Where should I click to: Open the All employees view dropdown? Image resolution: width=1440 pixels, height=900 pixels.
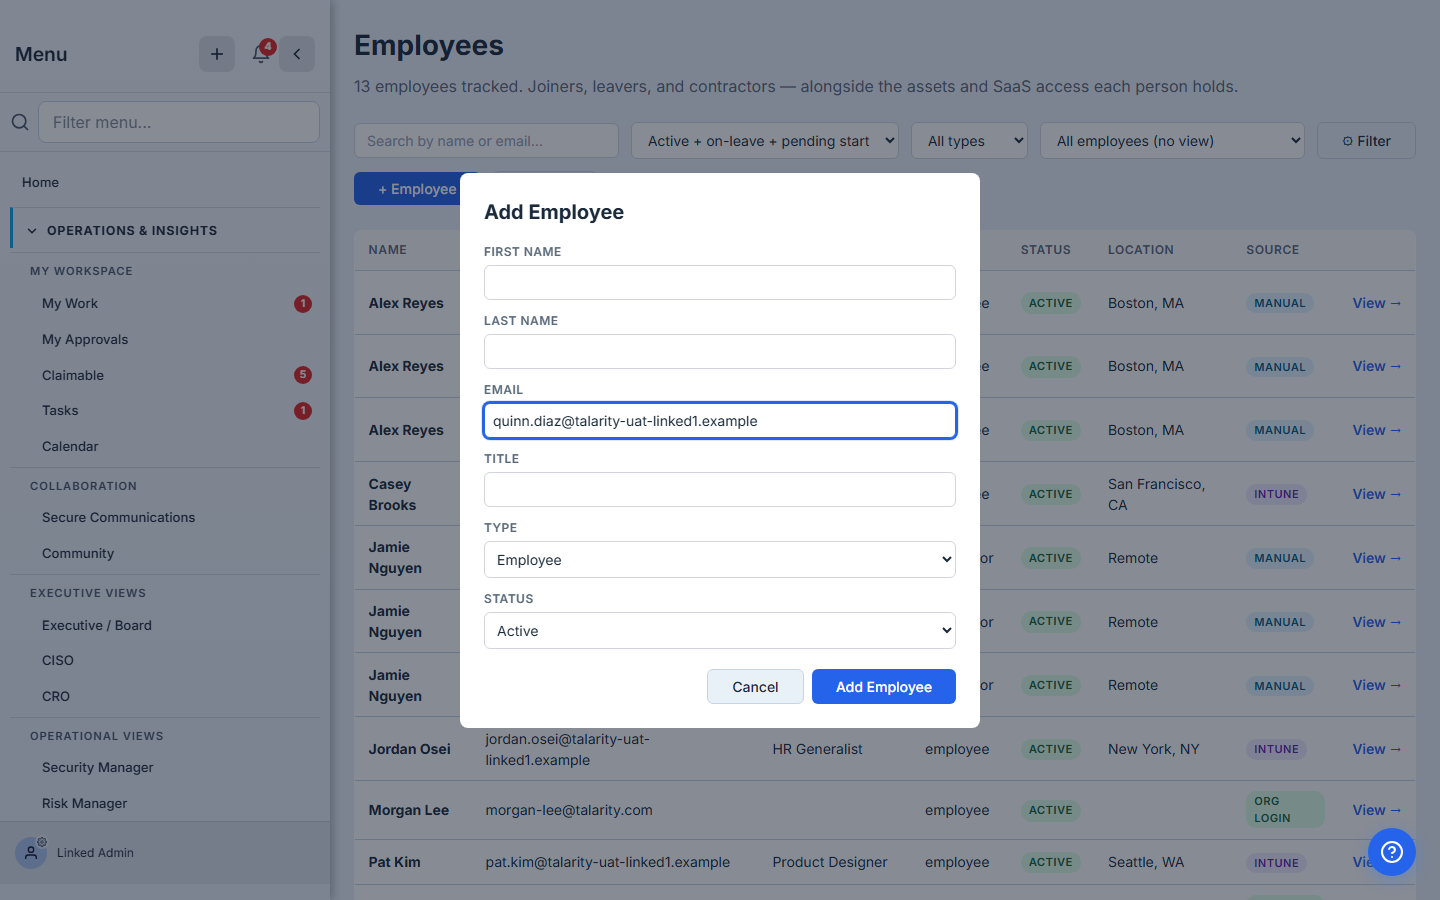tap(1172, 141)
